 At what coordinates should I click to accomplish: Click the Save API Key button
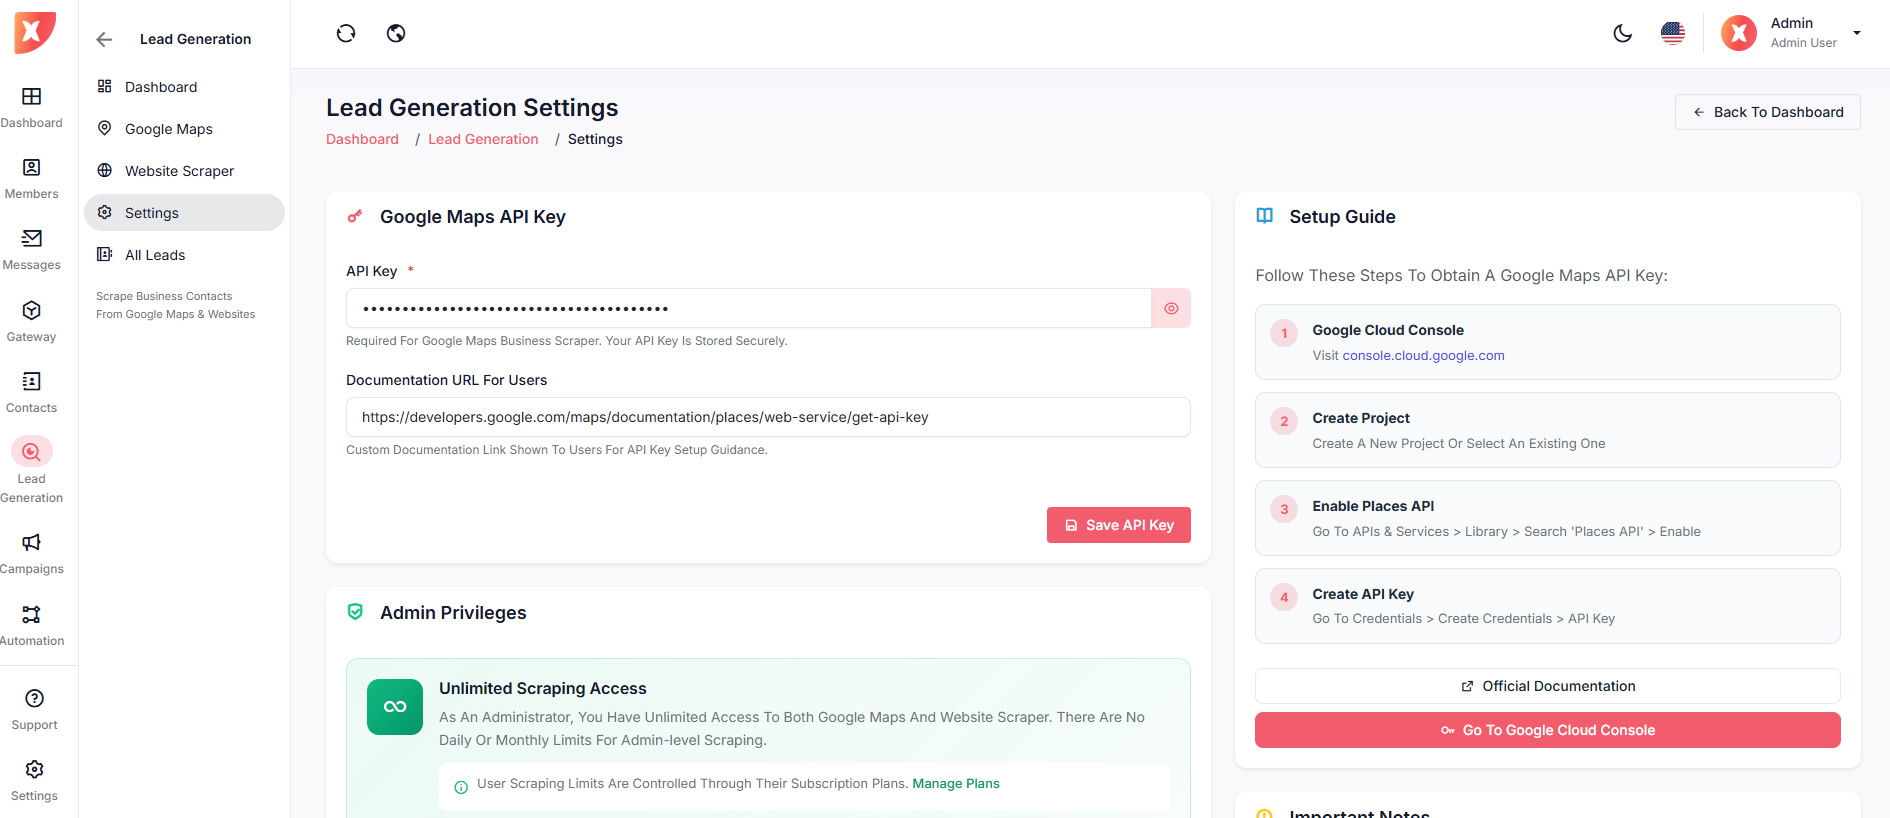[1118, 525]
